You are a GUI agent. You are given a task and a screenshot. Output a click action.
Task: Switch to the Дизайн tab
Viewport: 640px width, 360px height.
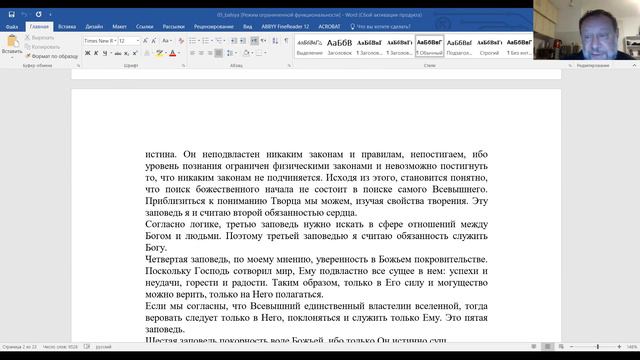pyautogui.click(x=94, y=27)
